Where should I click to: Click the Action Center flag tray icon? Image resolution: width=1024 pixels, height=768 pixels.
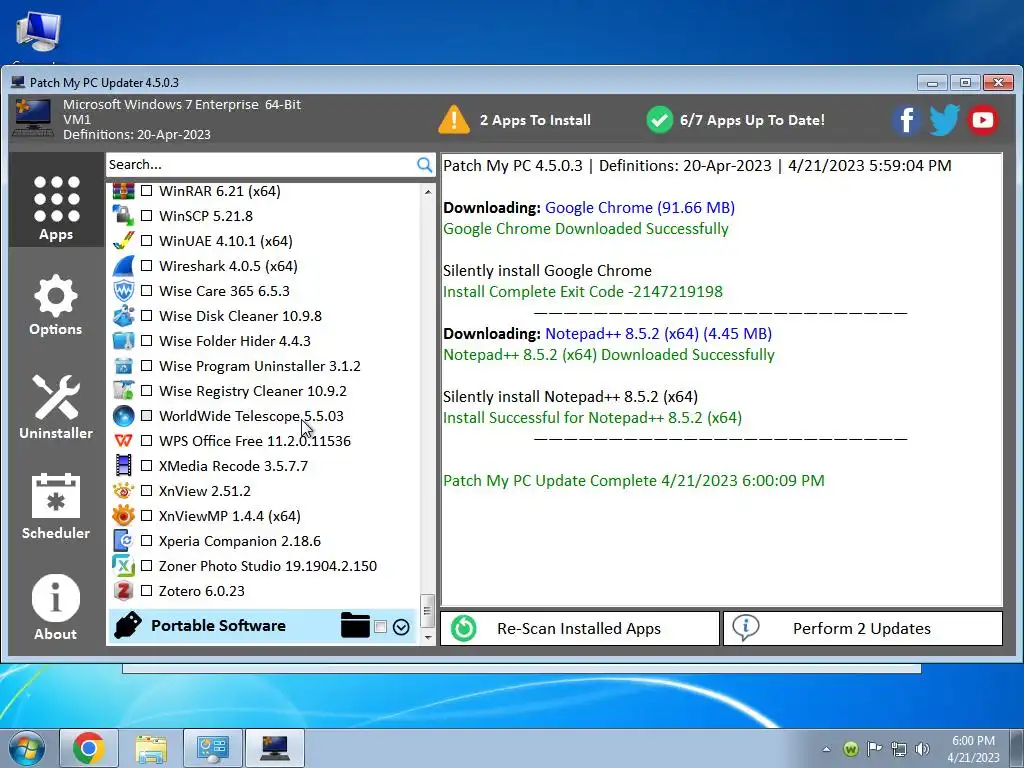[874, 749]
